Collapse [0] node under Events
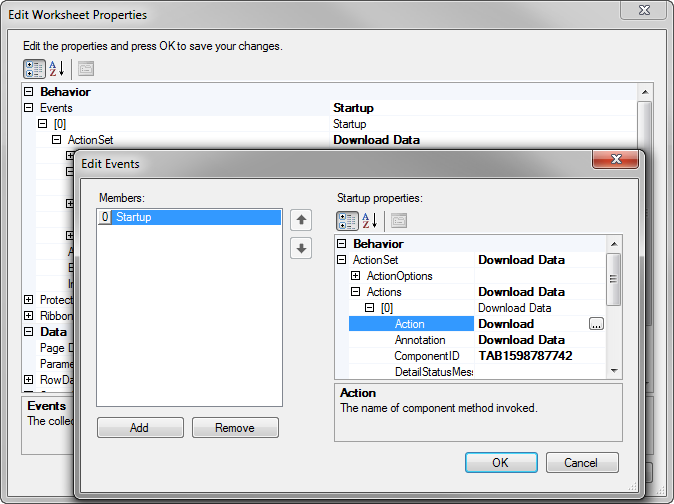The width and height of the screenshot is (674, 504). click(43, 124)
